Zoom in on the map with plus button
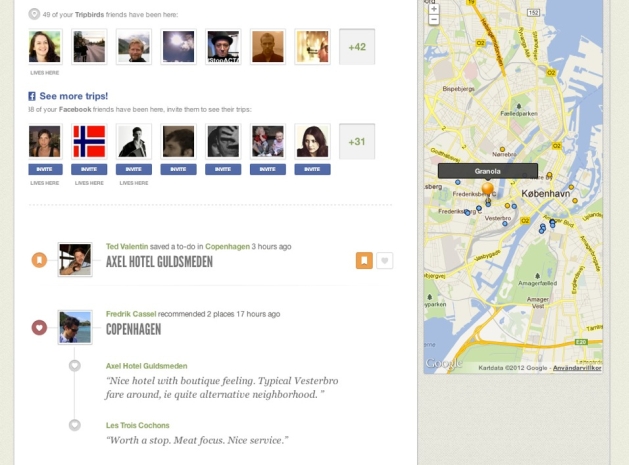 tap(434, 9)
